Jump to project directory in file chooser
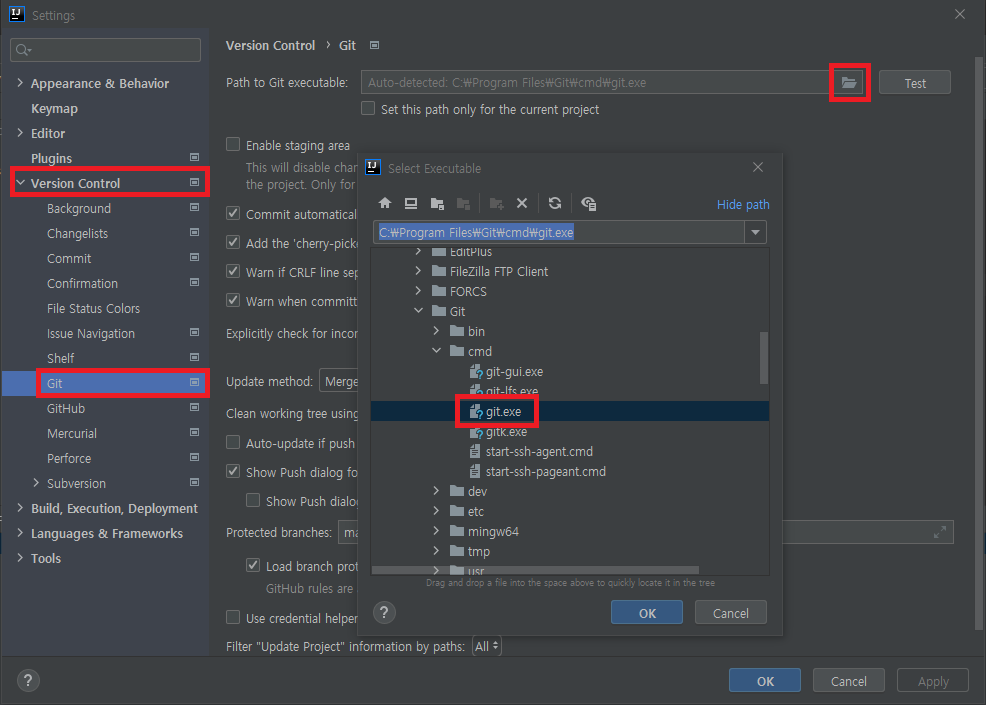The image size is (986, 705). coord(437,203)
